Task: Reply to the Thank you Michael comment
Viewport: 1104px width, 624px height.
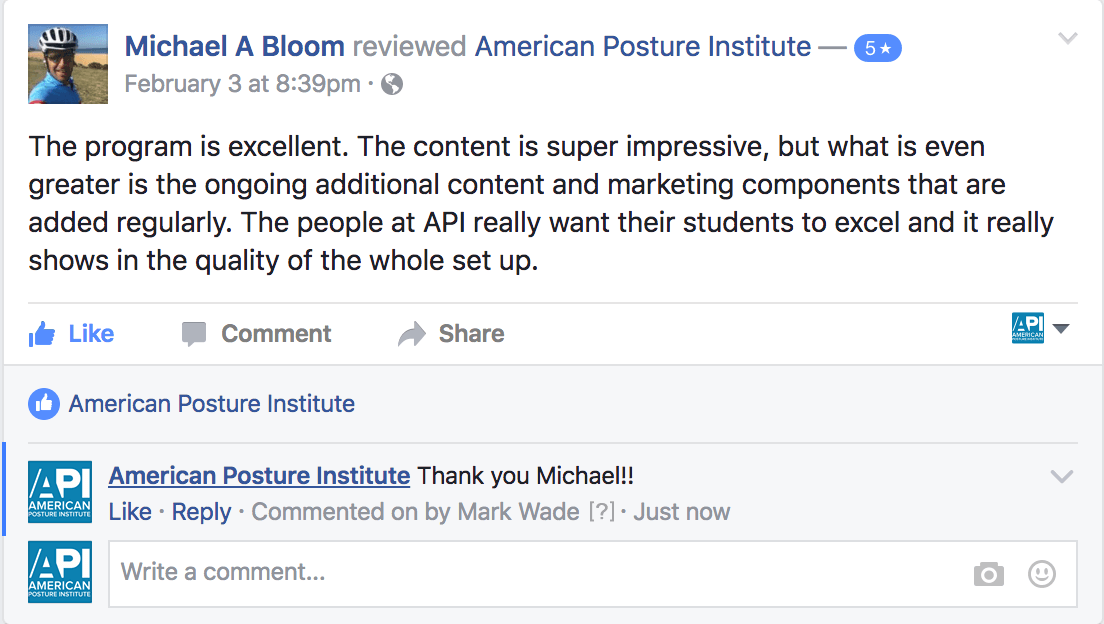Action: click(201, 512)
